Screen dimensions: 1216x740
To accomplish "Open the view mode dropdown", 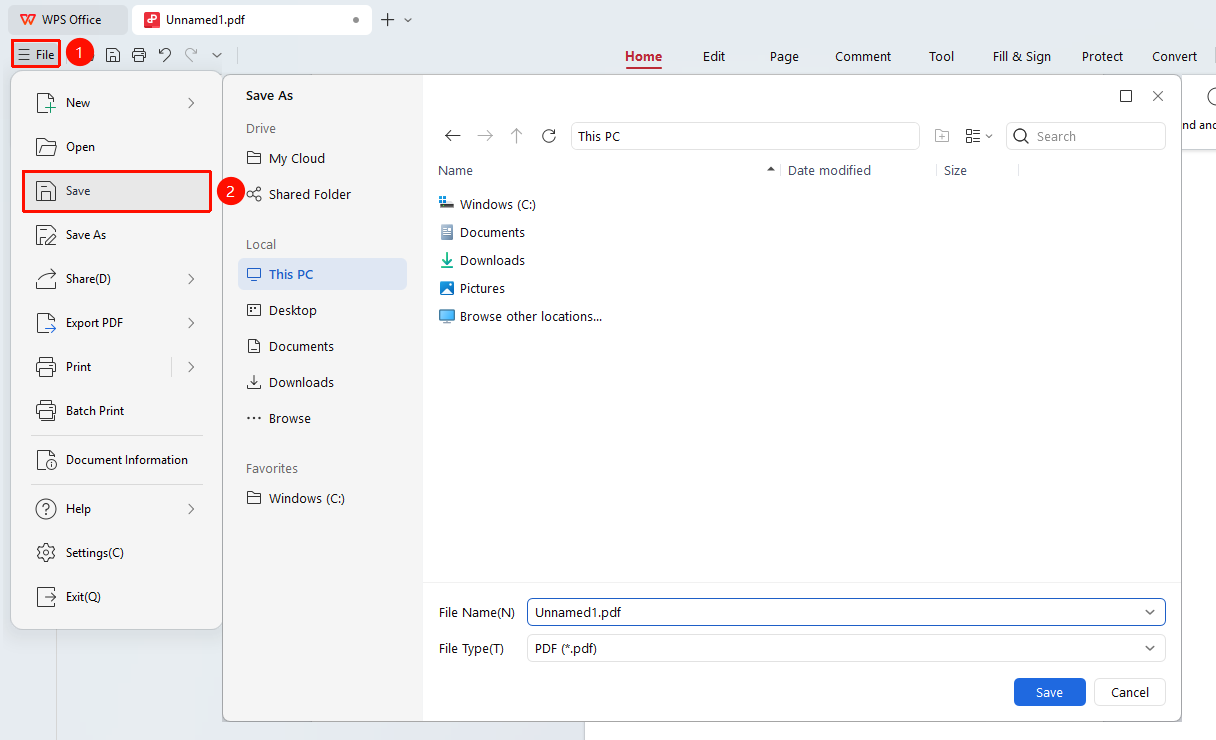I will tap(978, 136).
